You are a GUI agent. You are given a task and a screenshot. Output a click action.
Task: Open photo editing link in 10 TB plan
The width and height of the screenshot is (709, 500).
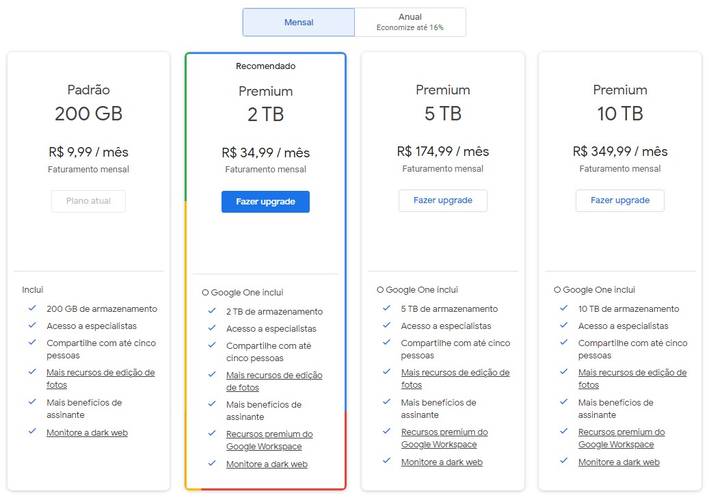[632, 379]
